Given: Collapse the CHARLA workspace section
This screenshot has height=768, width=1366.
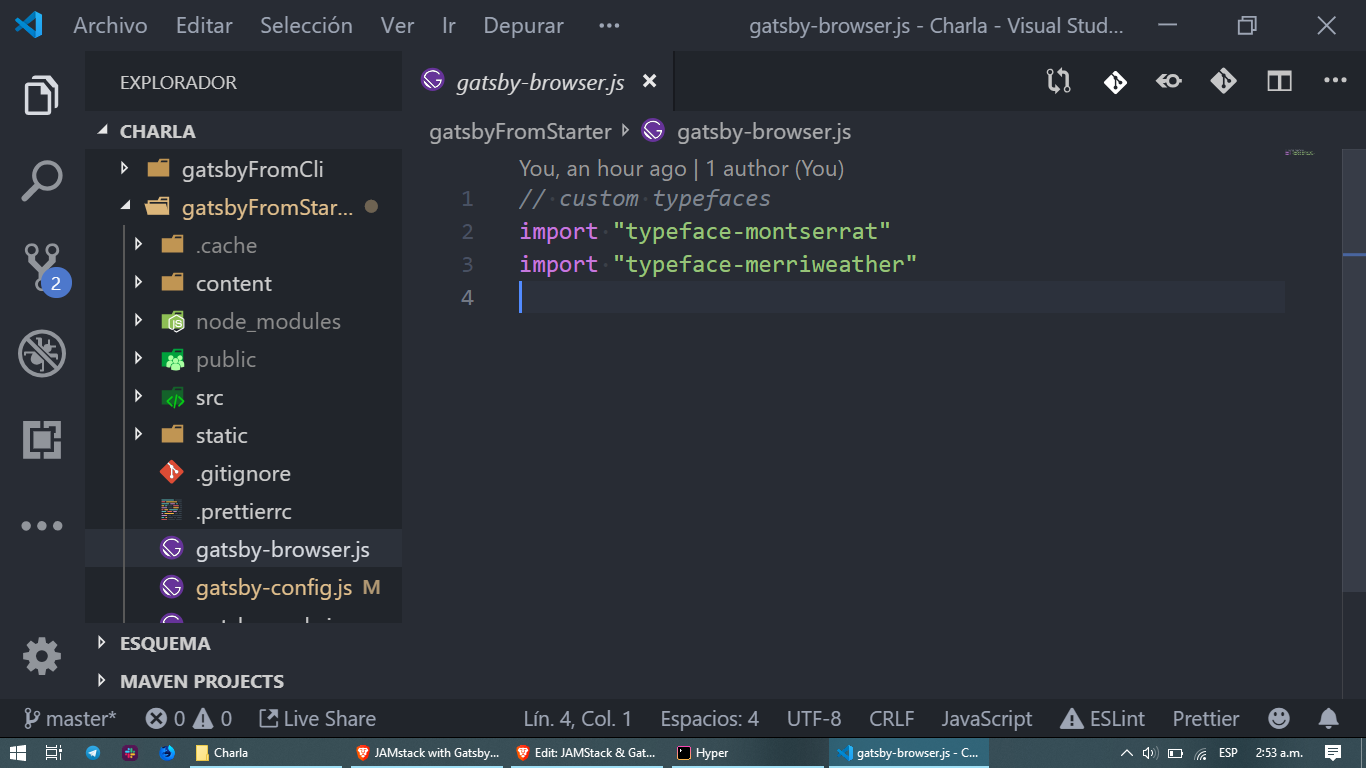Looking at the screenshot, I should click(243, 131).
